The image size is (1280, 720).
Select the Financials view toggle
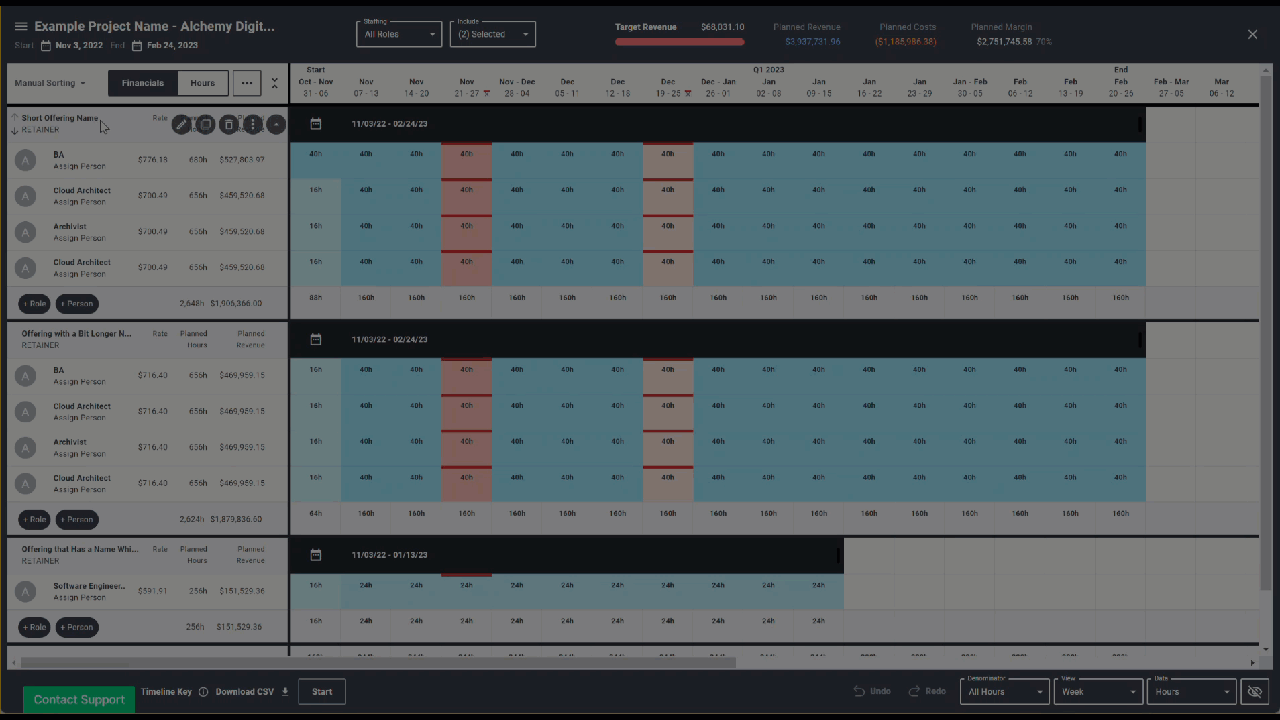pyautogui.click(x=143, y=83)
